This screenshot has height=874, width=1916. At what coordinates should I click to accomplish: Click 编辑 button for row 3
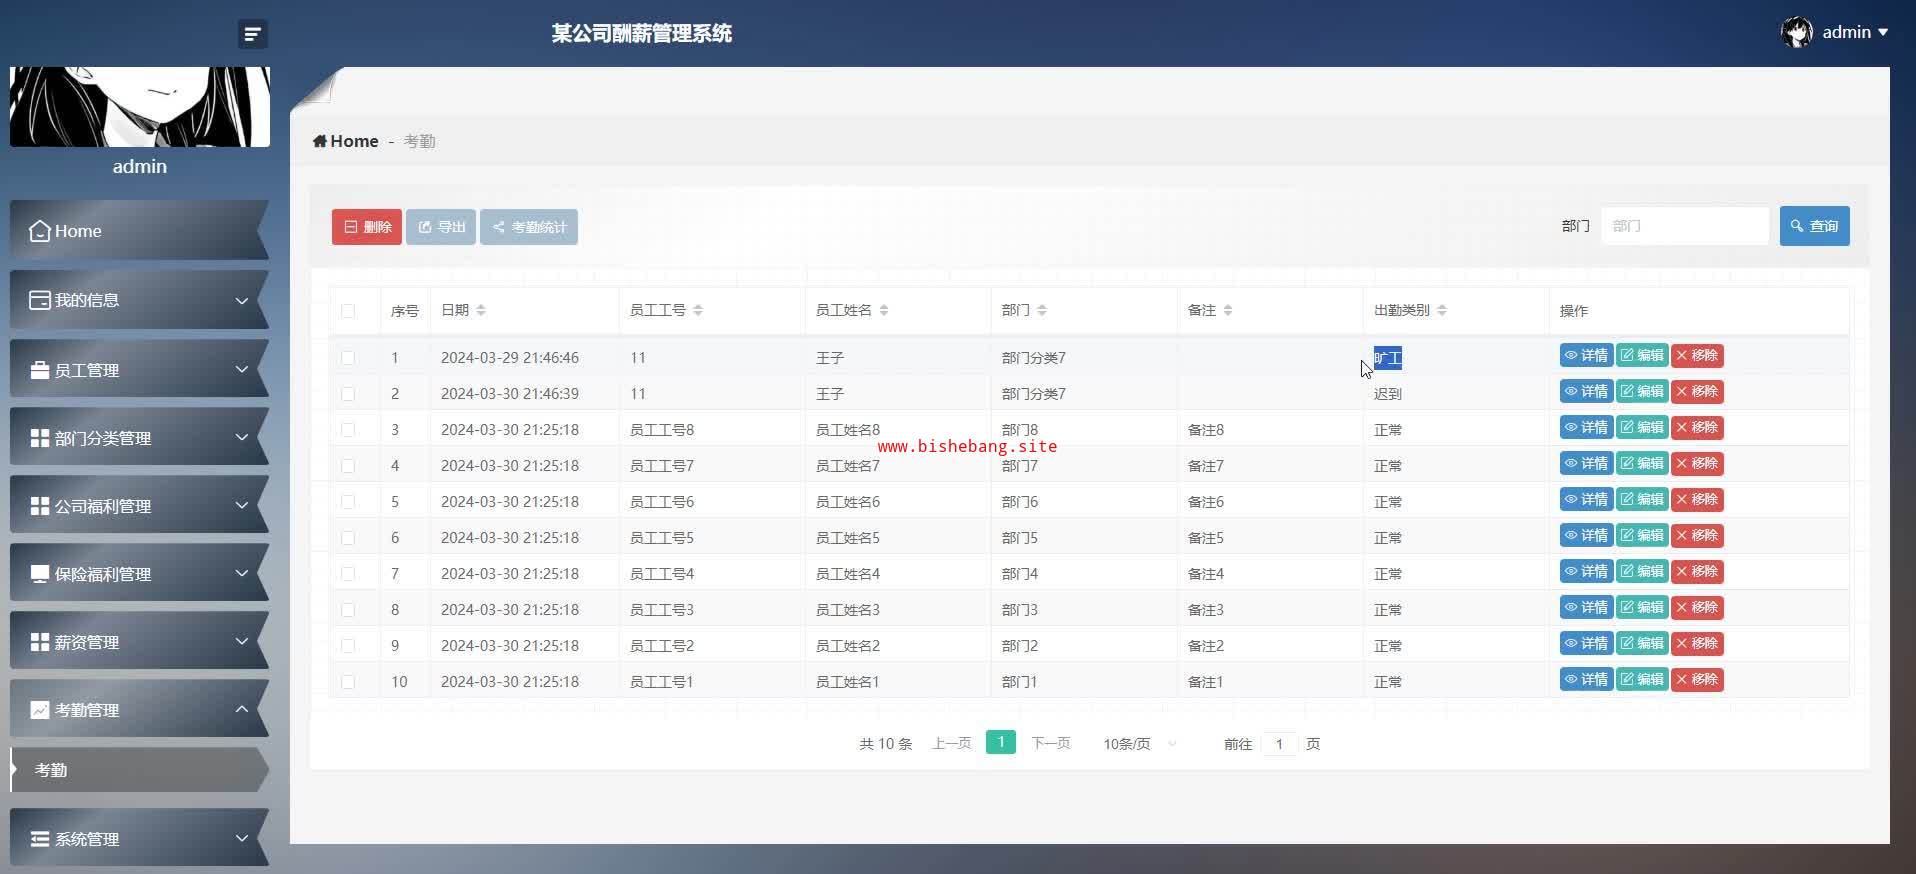(1642, 428)
